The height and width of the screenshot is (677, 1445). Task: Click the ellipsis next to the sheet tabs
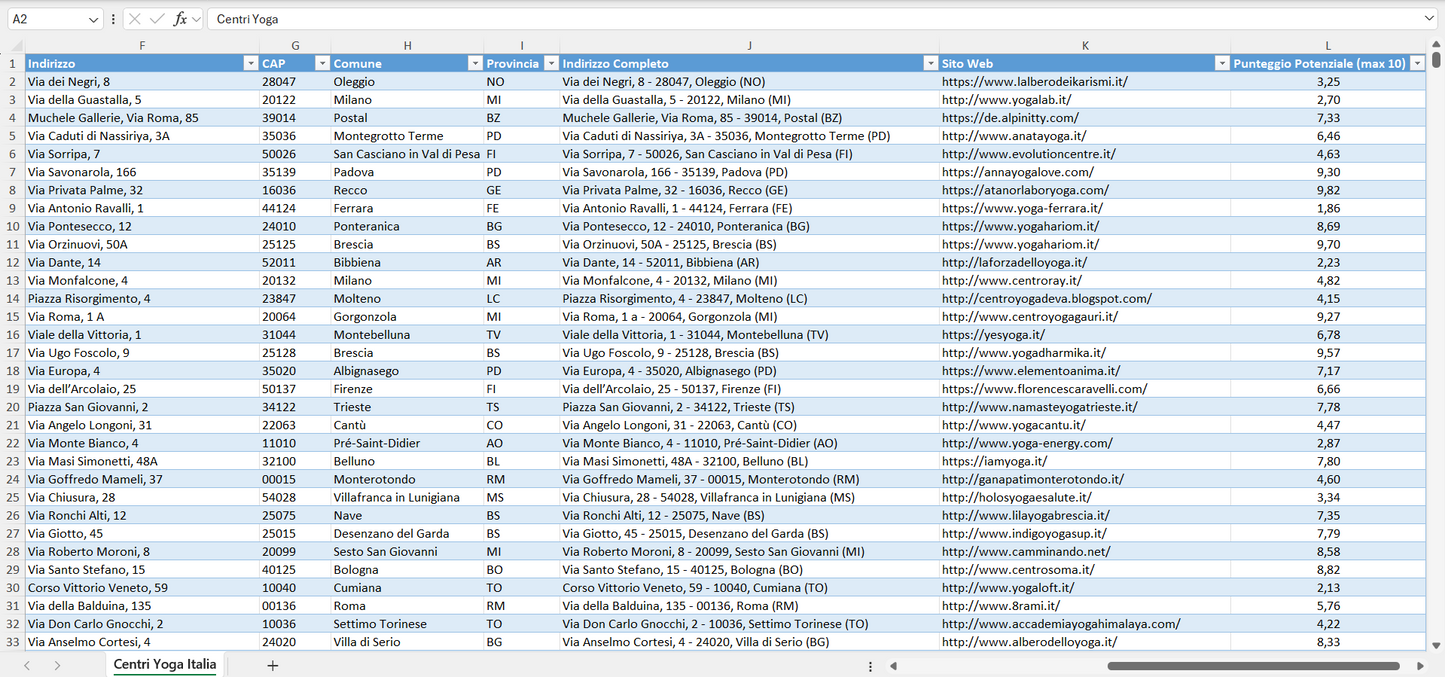tap(869, 664)
